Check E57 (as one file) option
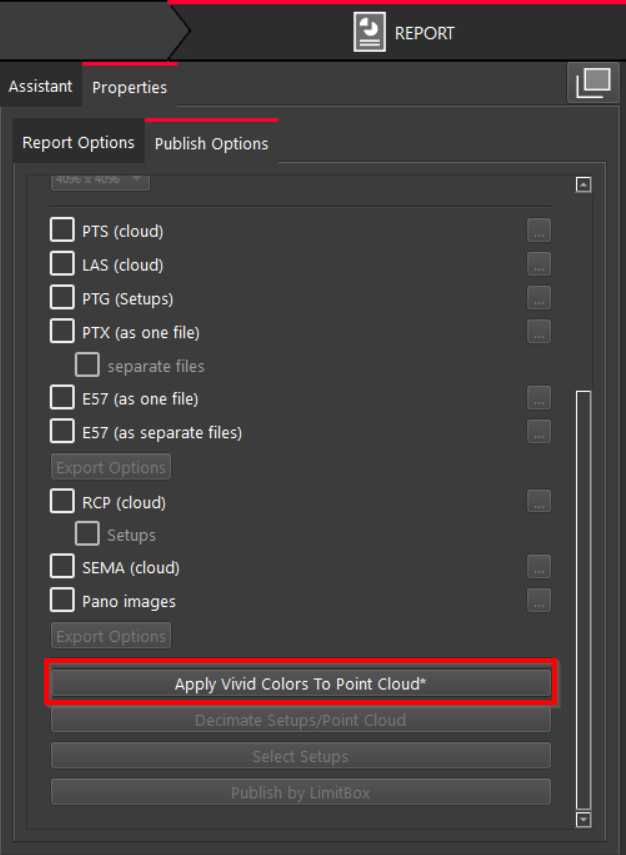This screenshot has width=626, height=855. coord(63,399)
